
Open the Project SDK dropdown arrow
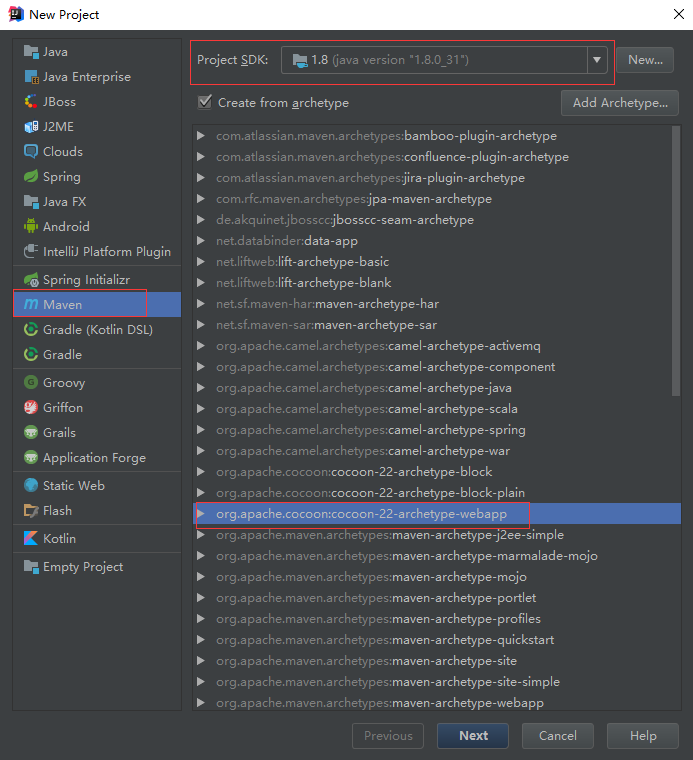pos(597,60)
